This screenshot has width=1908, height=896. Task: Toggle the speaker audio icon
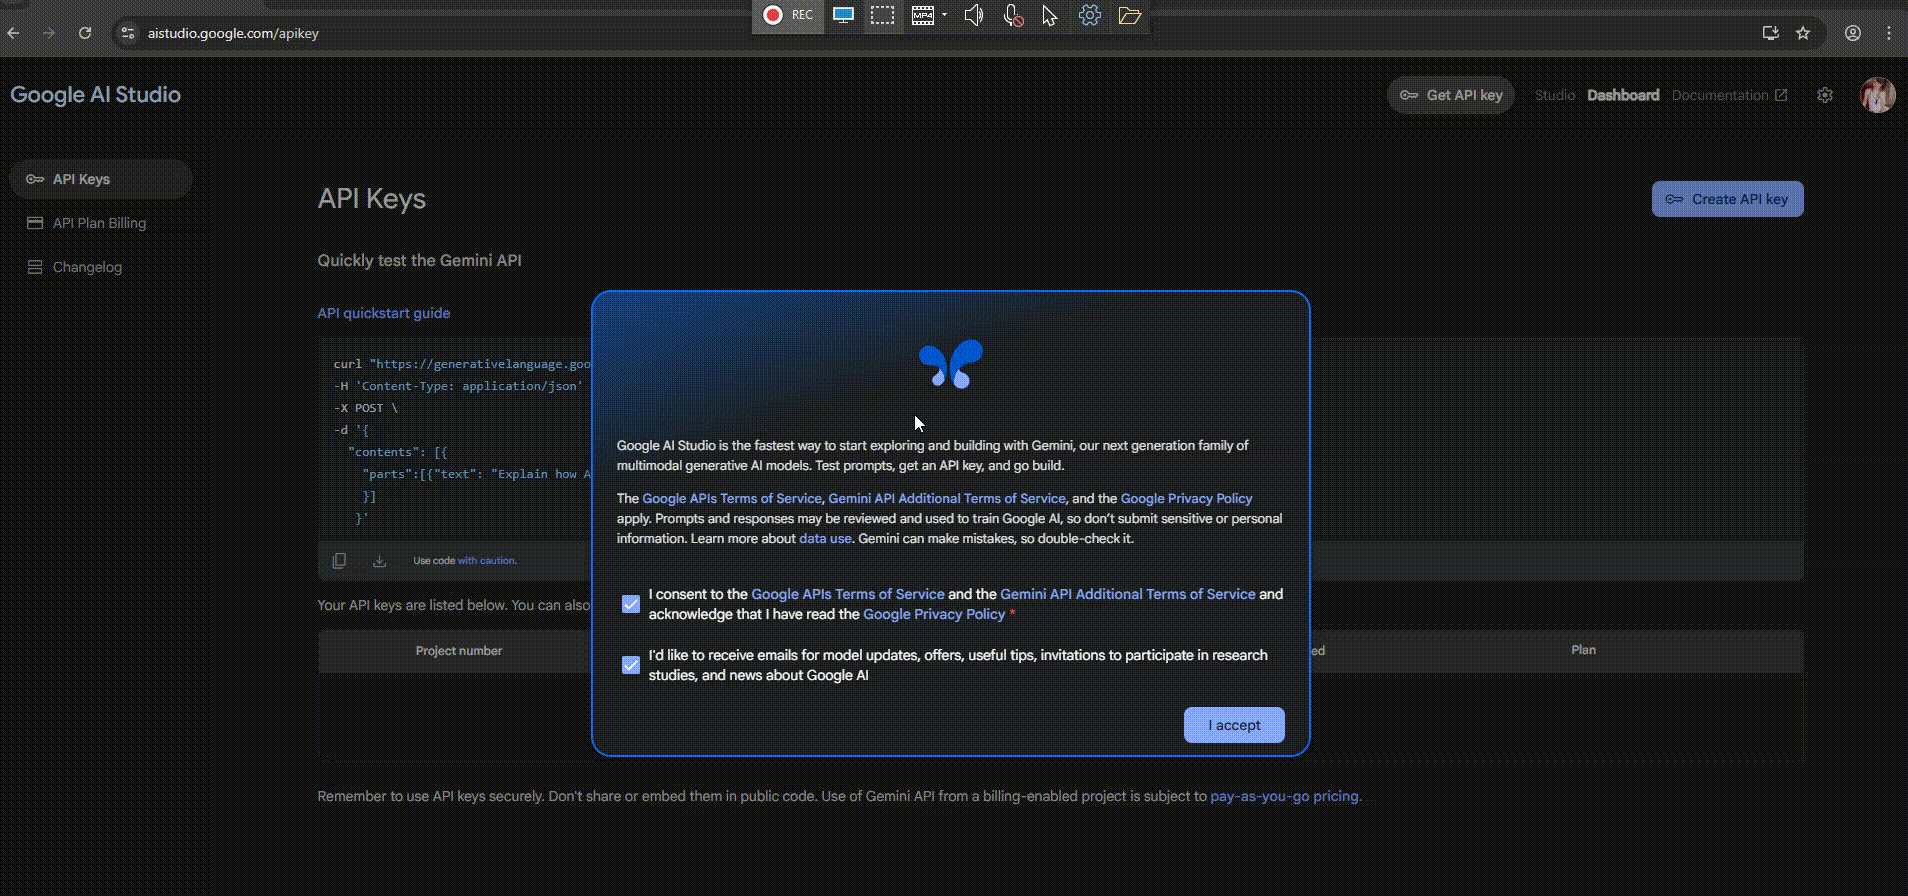click(973, 15)
